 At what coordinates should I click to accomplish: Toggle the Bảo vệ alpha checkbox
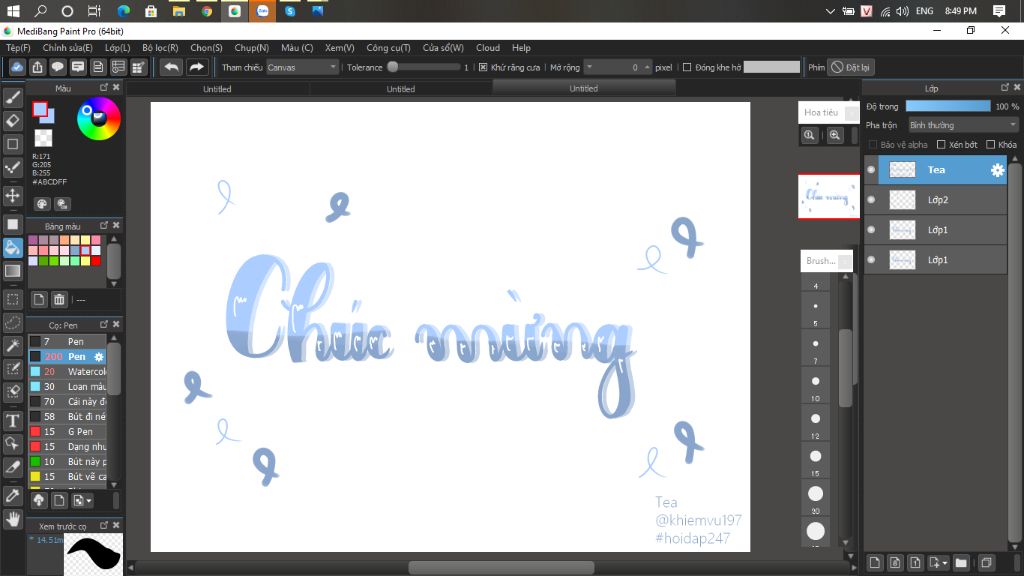pyautogui.click(x=873, y=144)
